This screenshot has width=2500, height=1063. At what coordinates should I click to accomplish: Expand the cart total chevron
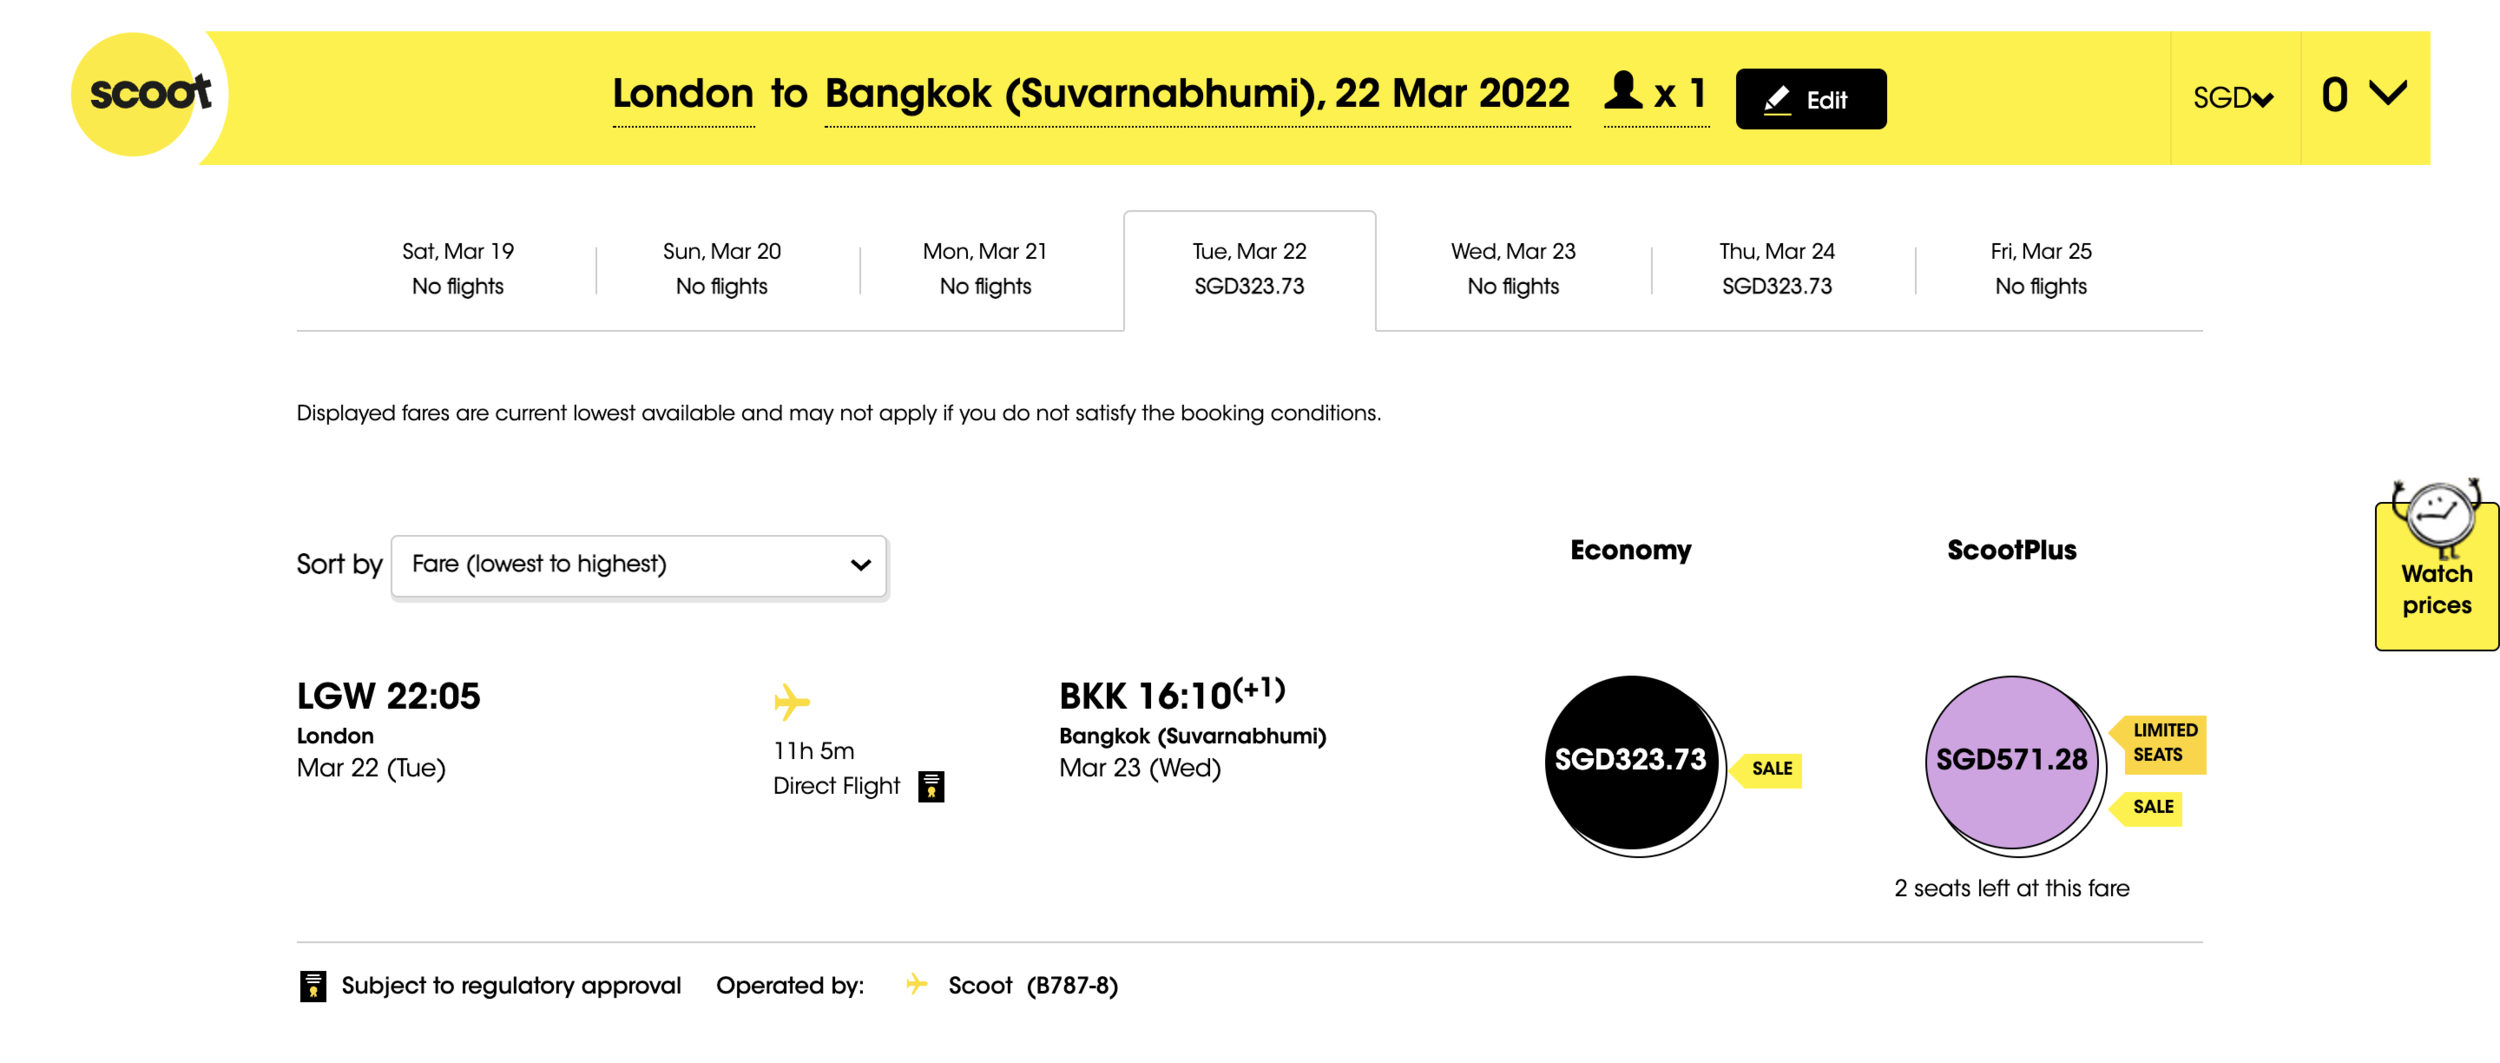pyautogui.click(x=2388, y=94)
